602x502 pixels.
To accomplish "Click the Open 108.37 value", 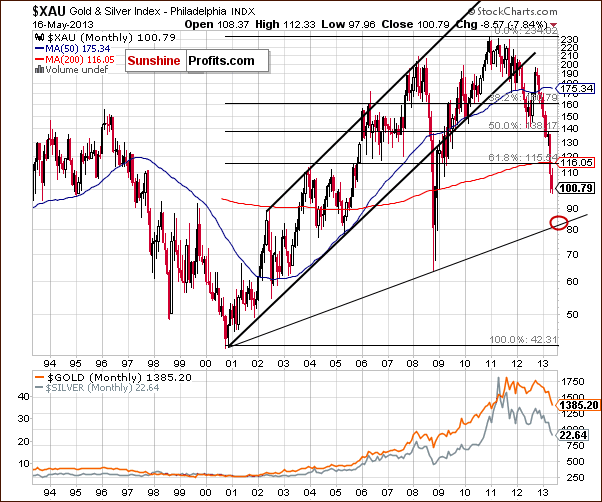I will [217, 24].
